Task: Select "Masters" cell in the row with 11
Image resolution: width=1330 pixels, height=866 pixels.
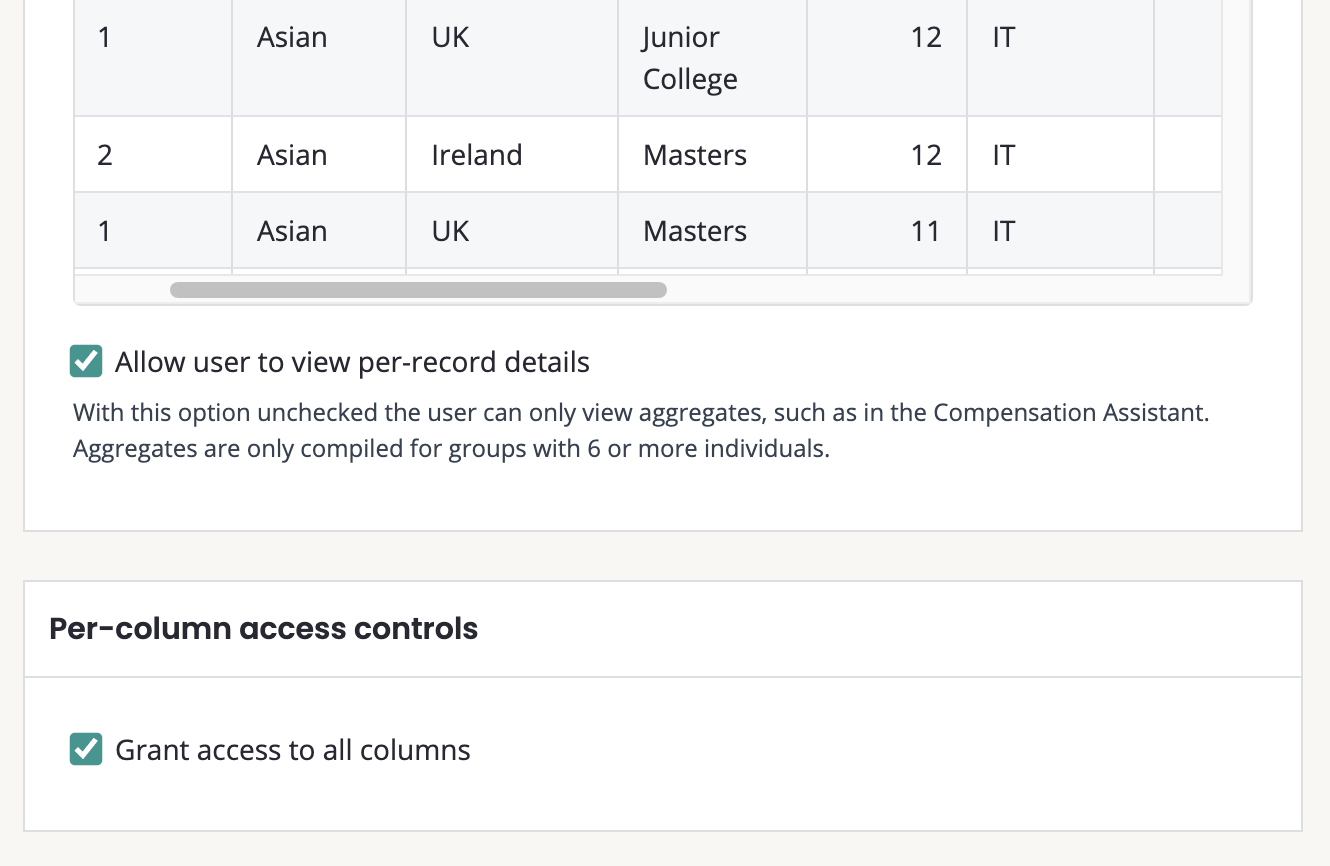Action: (695, 231)
